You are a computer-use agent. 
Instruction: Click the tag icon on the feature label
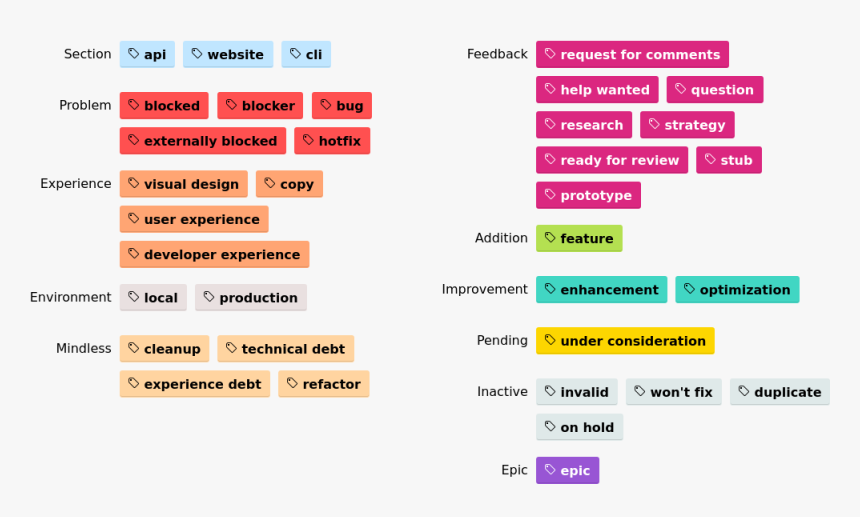pyautogui.click(x=550, y=238)
